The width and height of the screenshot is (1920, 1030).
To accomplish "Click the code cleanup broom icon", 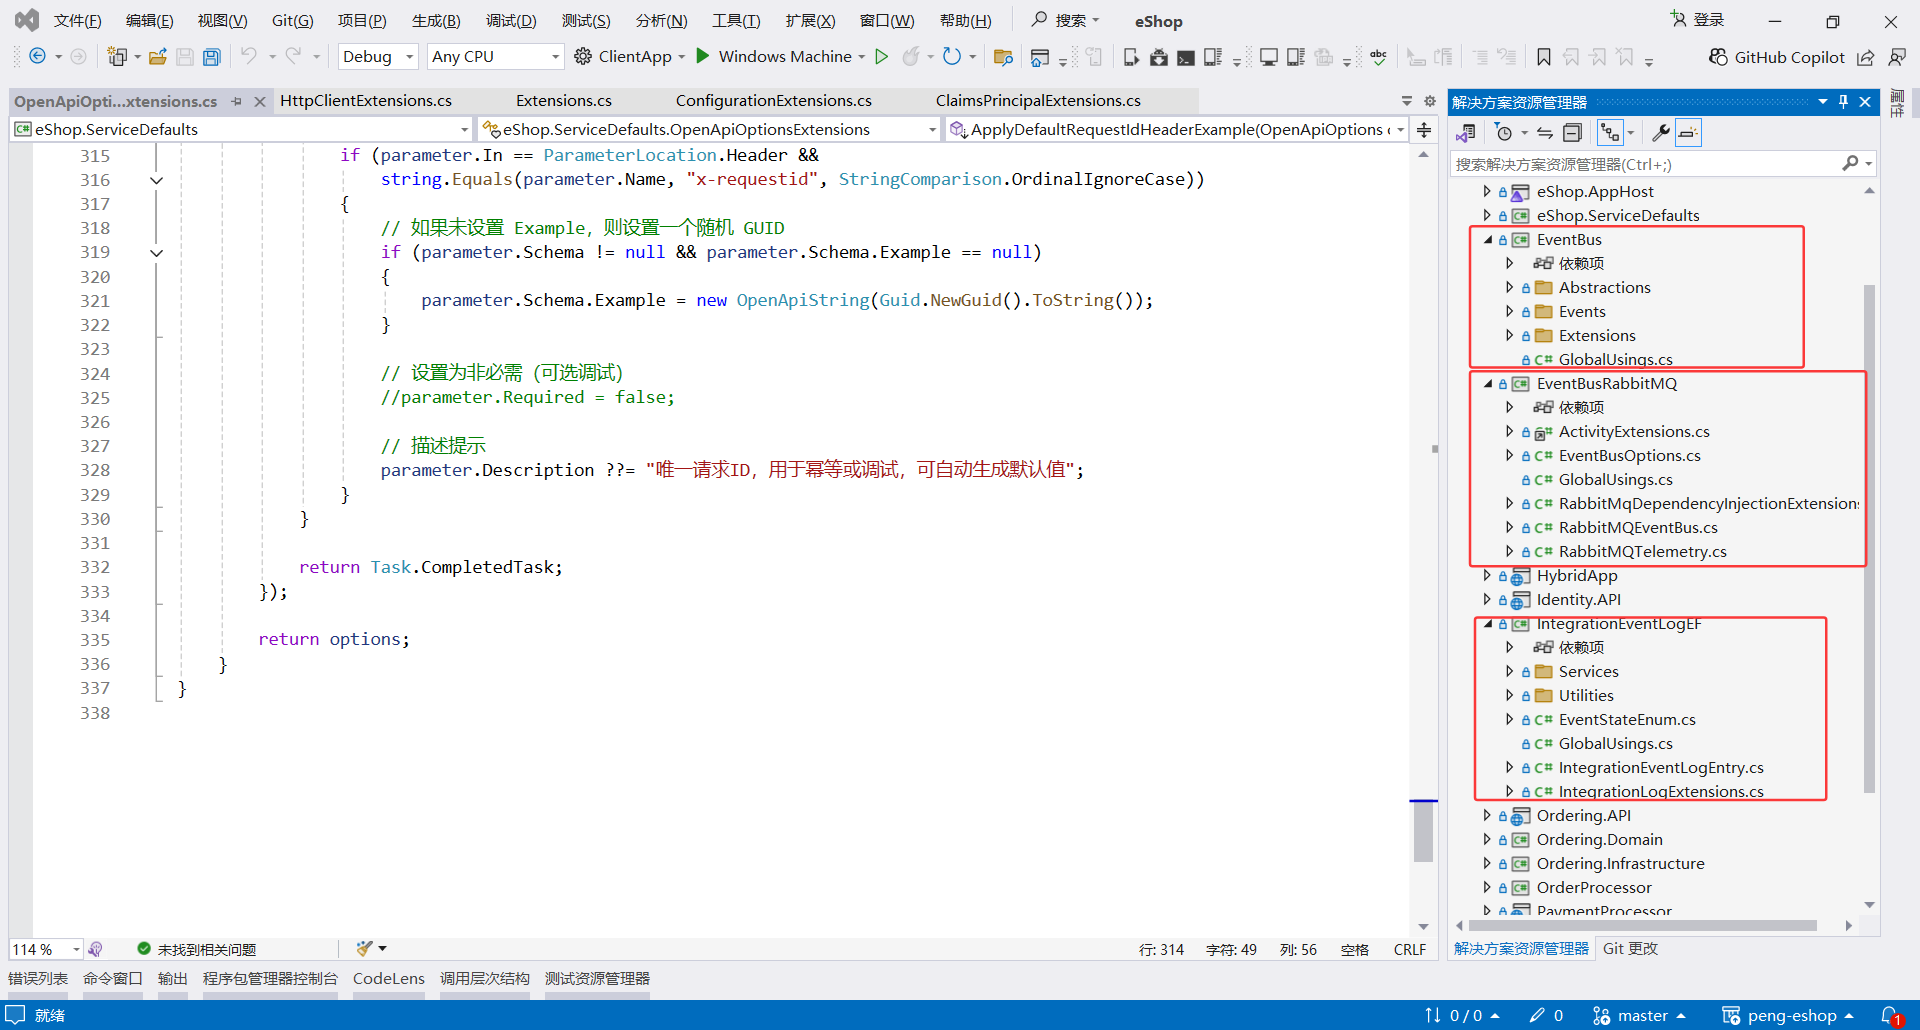I will coord(364,948).
